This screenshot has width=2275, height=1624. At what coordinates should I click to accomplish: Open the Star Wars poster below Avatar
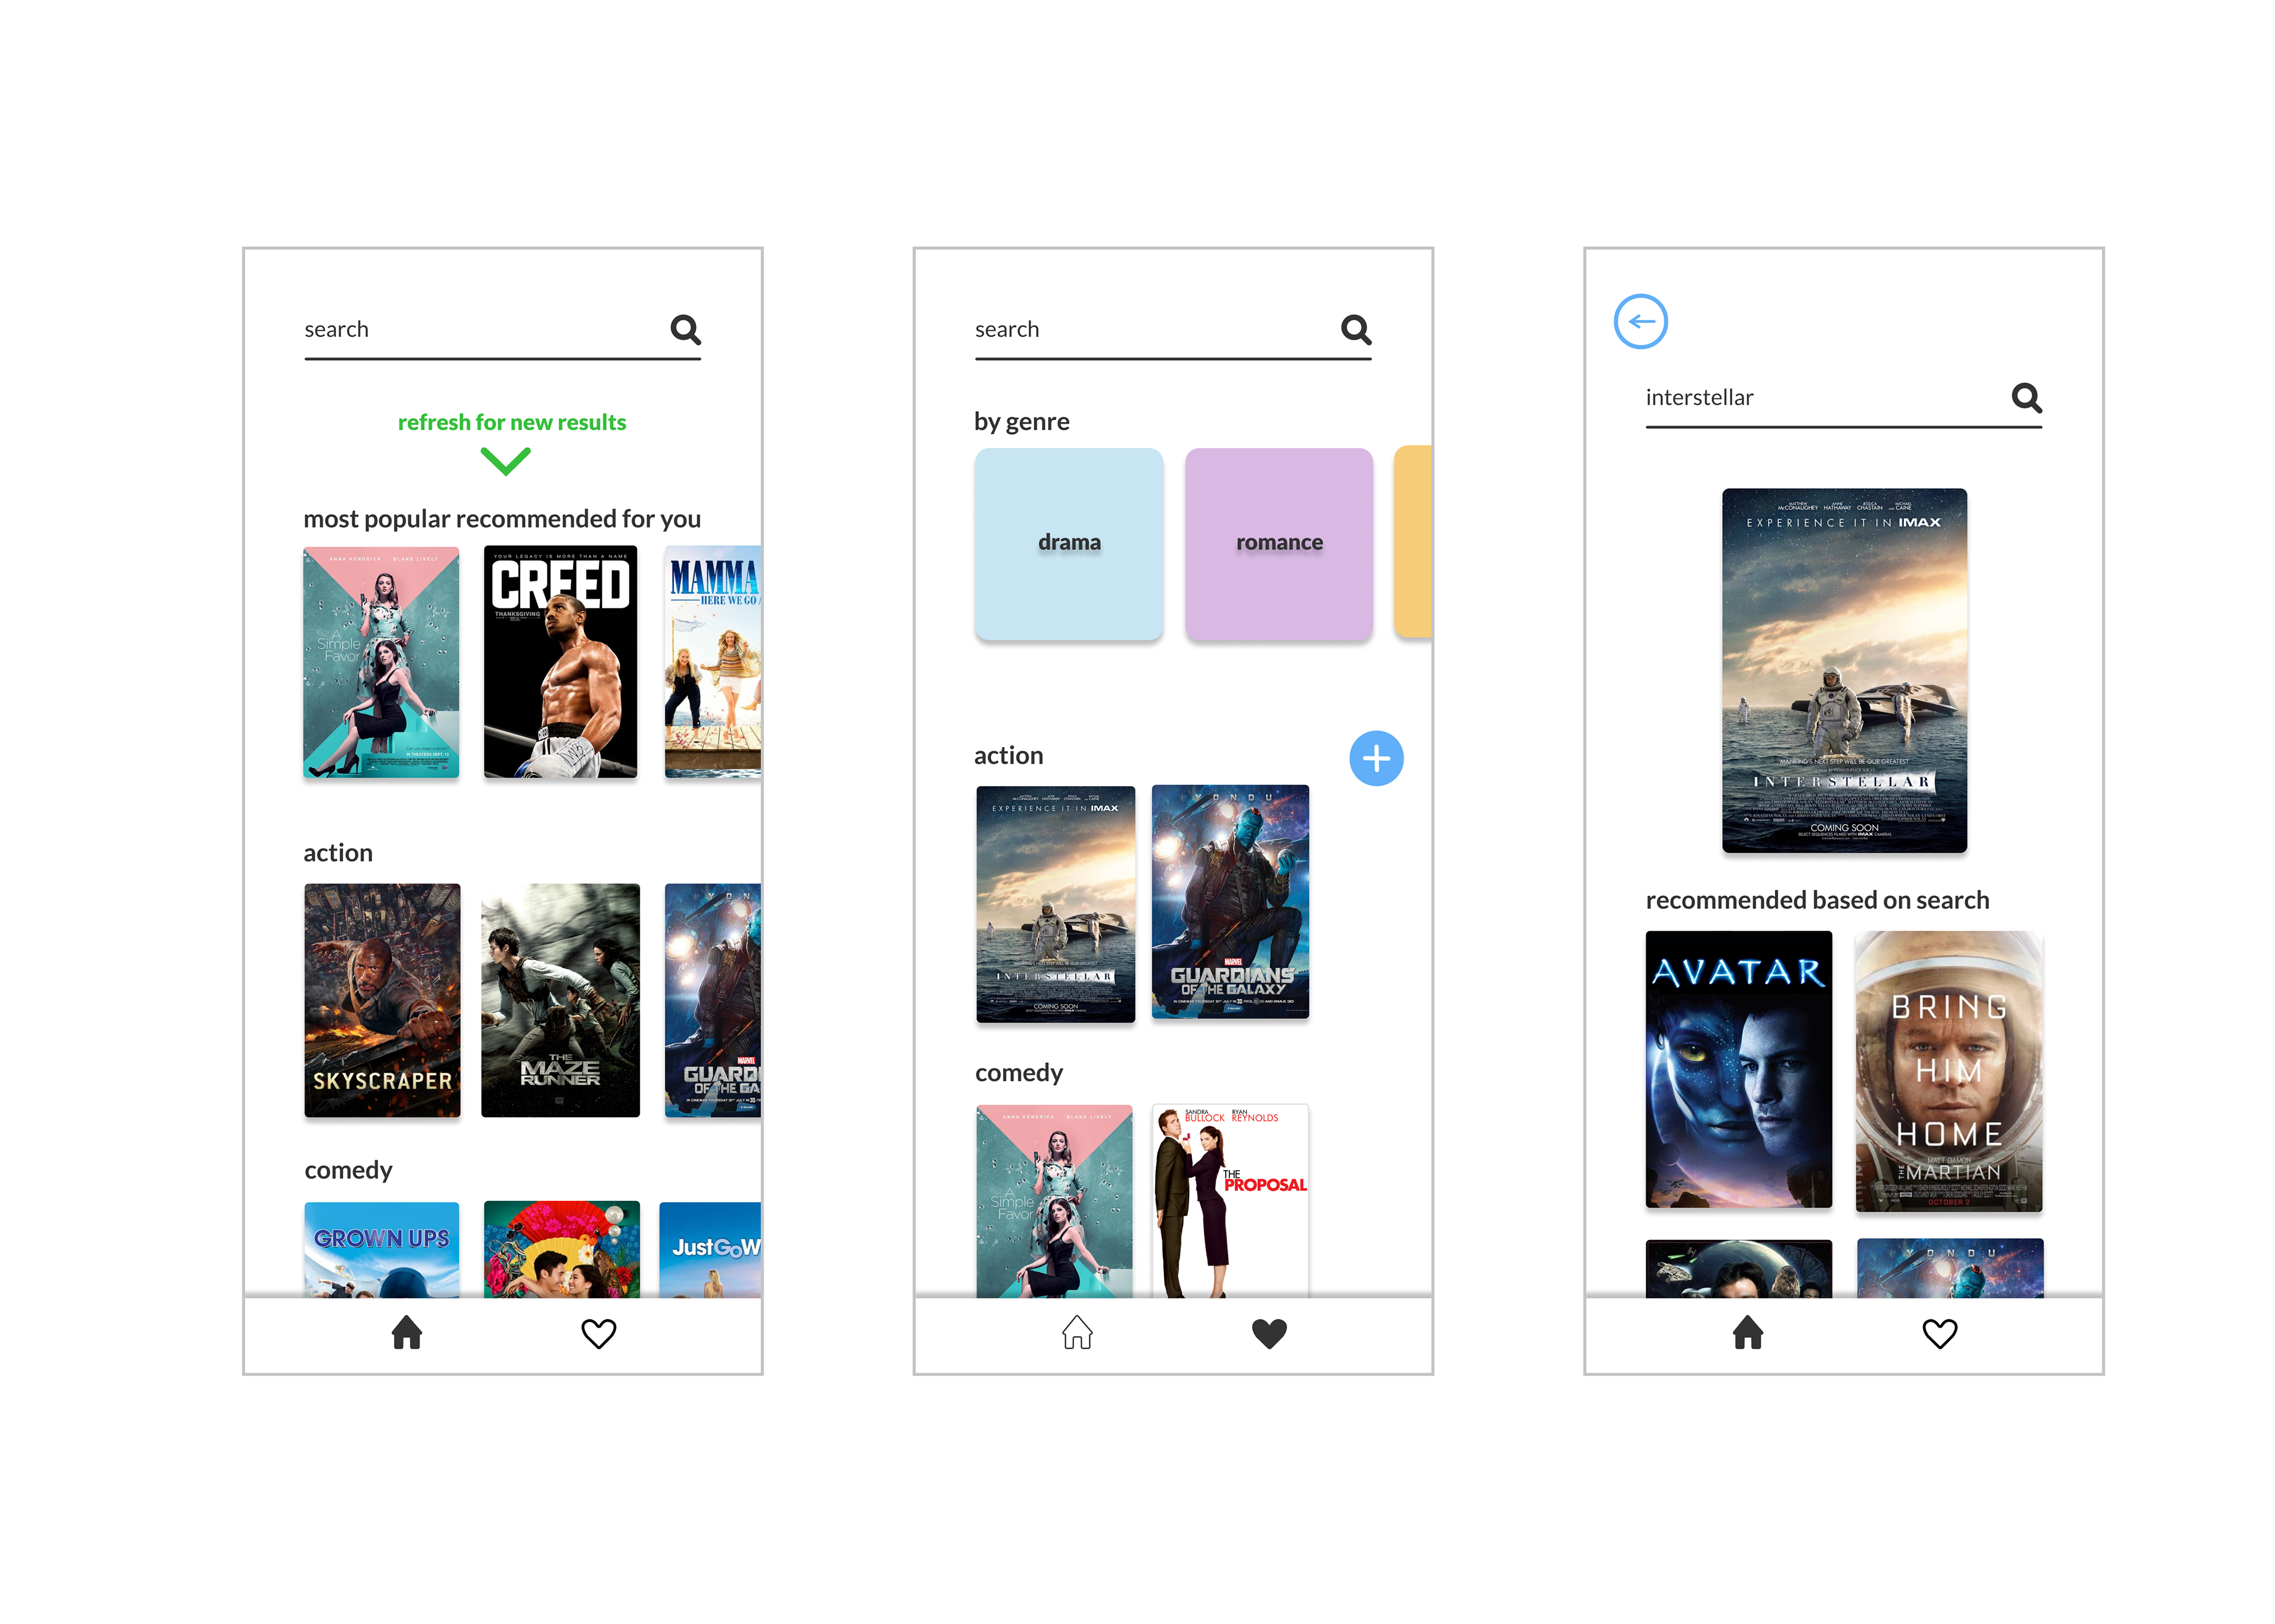(x=1738, y=1269)
